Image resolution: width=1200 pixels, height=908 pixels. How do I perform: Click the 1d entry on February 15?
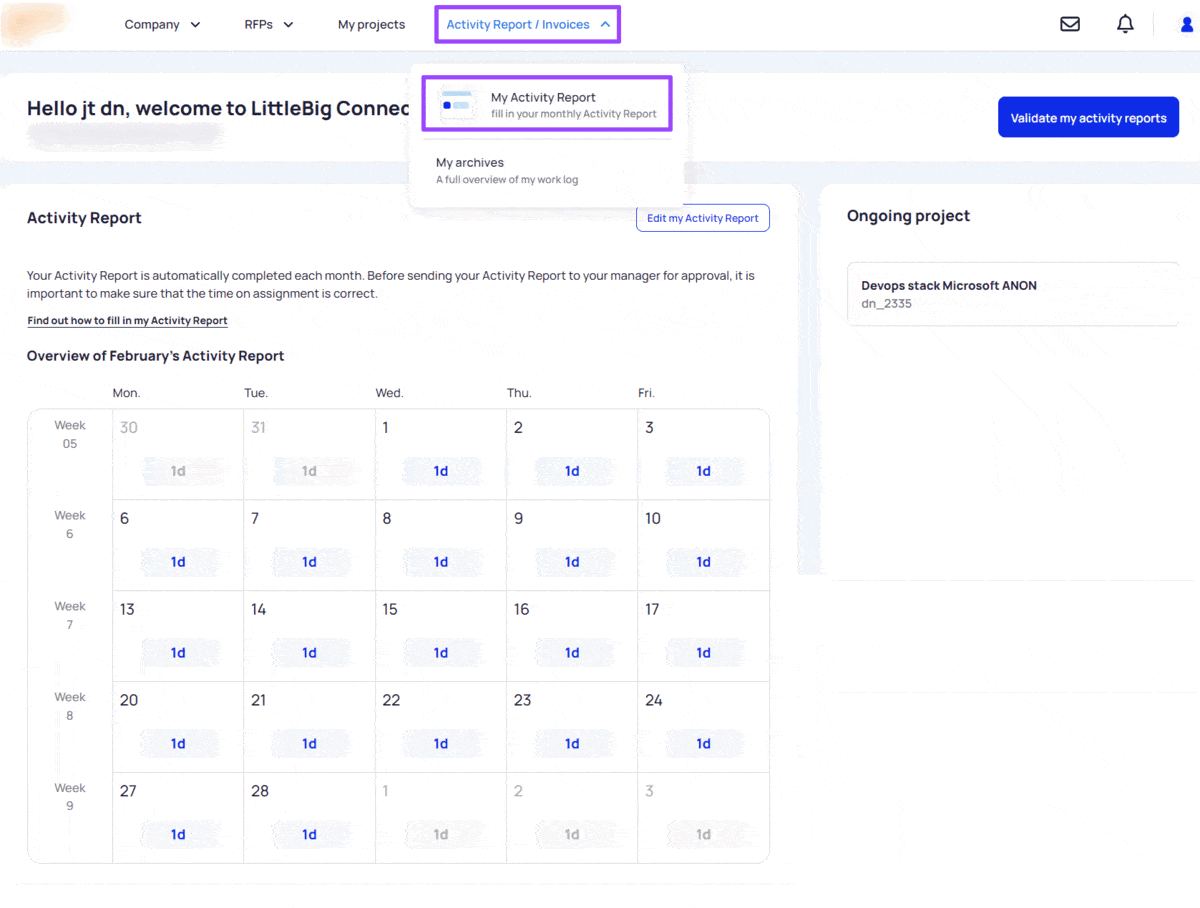pos(441,653)
